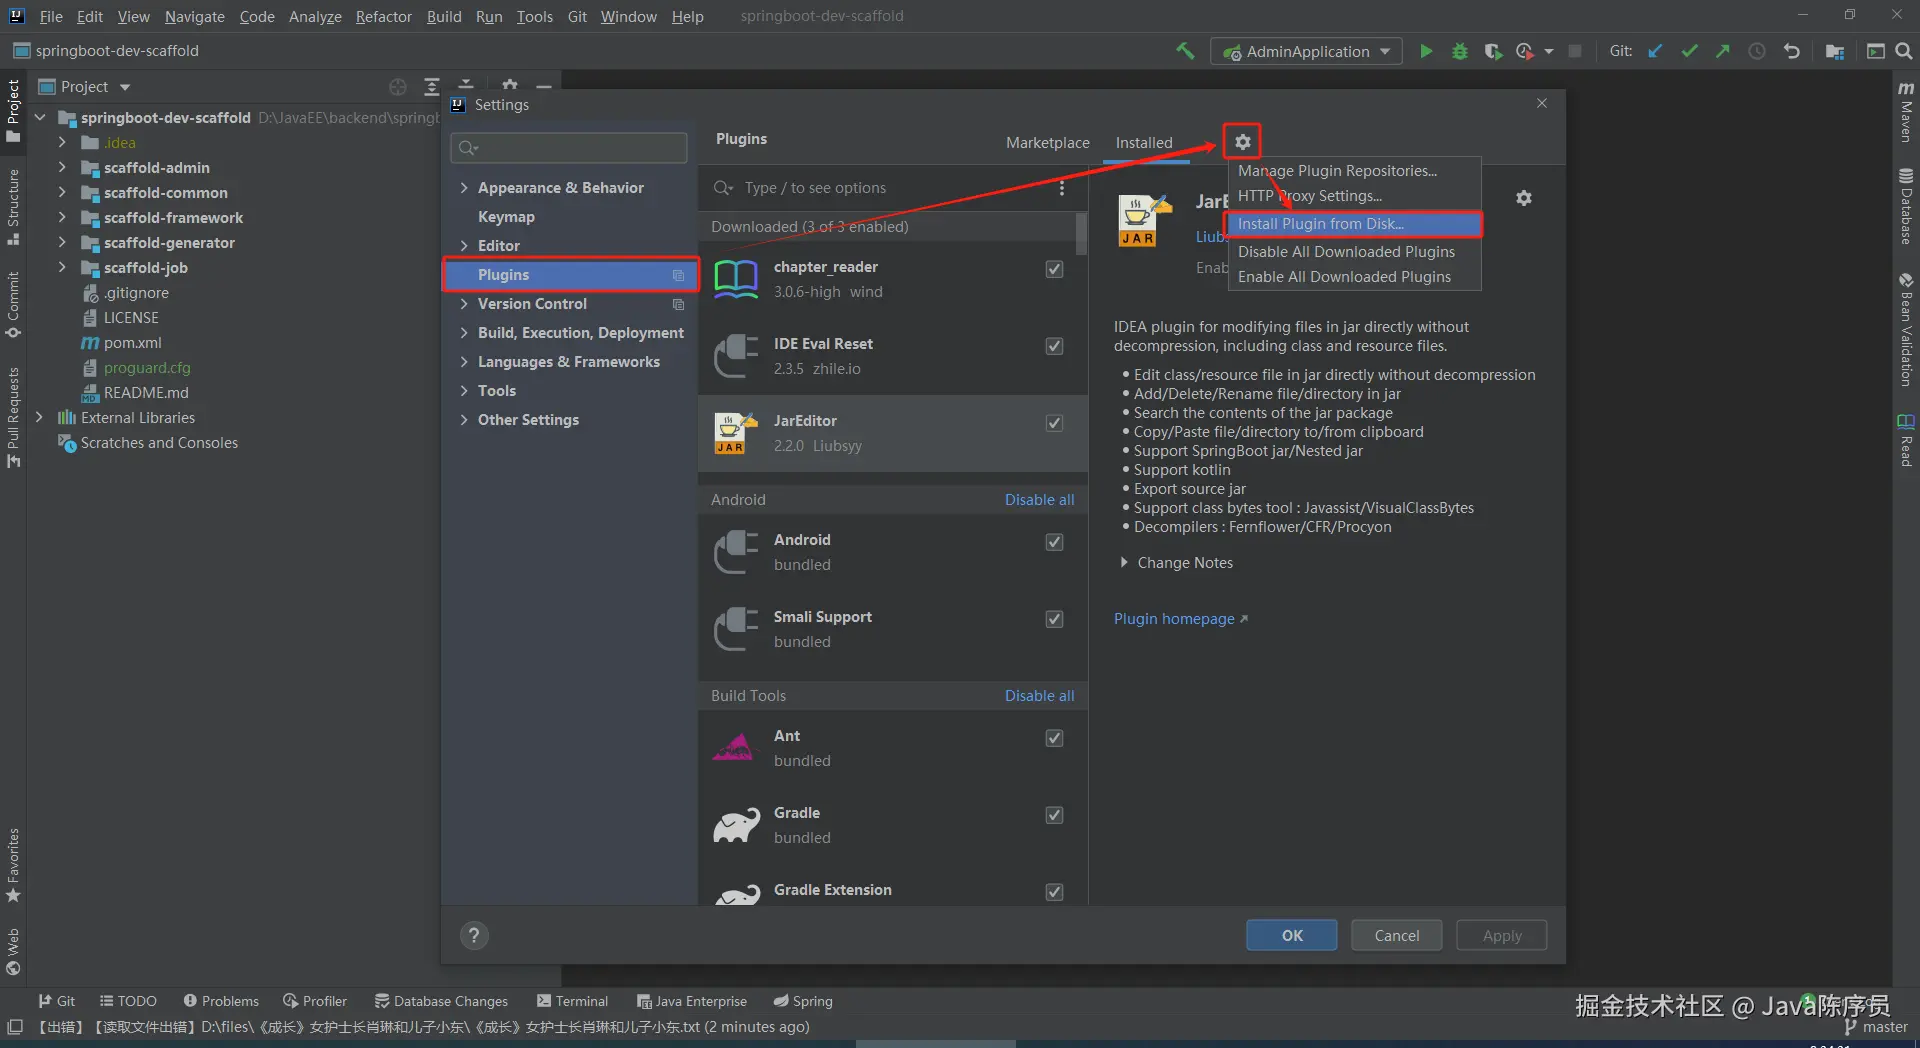This screenshot has height=1048, width=1920.
Task: Click the Build project hammer icon
Action: pos(1185,51)
